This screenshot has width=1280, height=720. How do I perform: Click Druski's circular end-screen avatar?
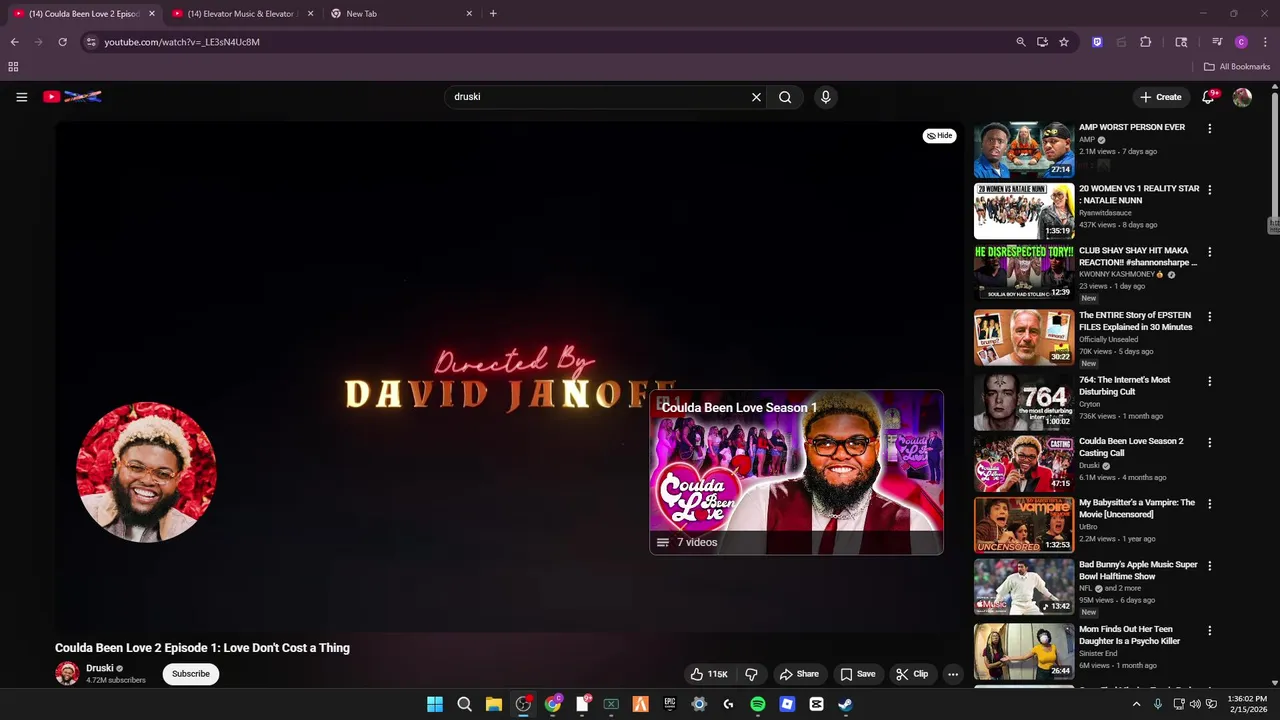pyautogui.click(x=146, y=472)
